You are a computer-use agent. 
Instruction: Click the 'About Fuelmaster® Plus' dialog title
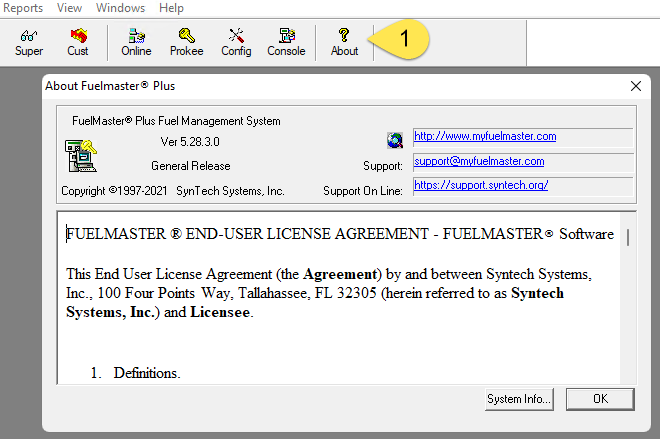pyautogui.click(x=110, y=86)
